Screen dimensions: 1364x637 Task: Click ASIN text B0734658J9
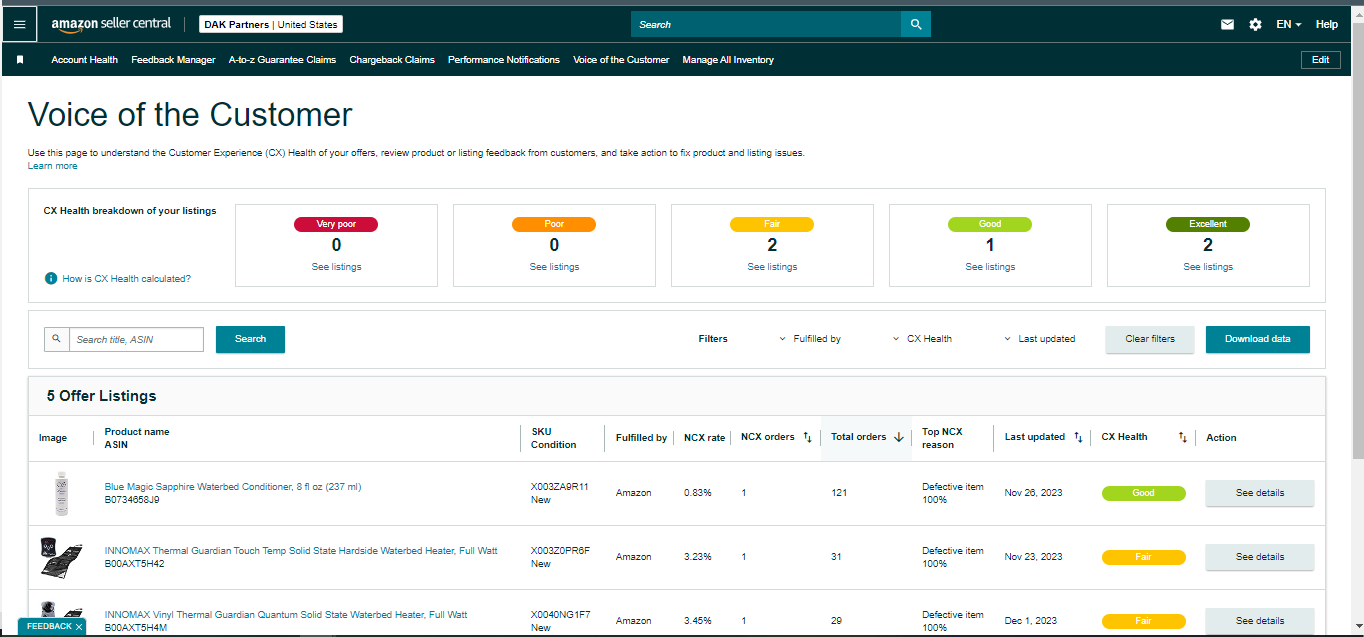coord(132,499)
